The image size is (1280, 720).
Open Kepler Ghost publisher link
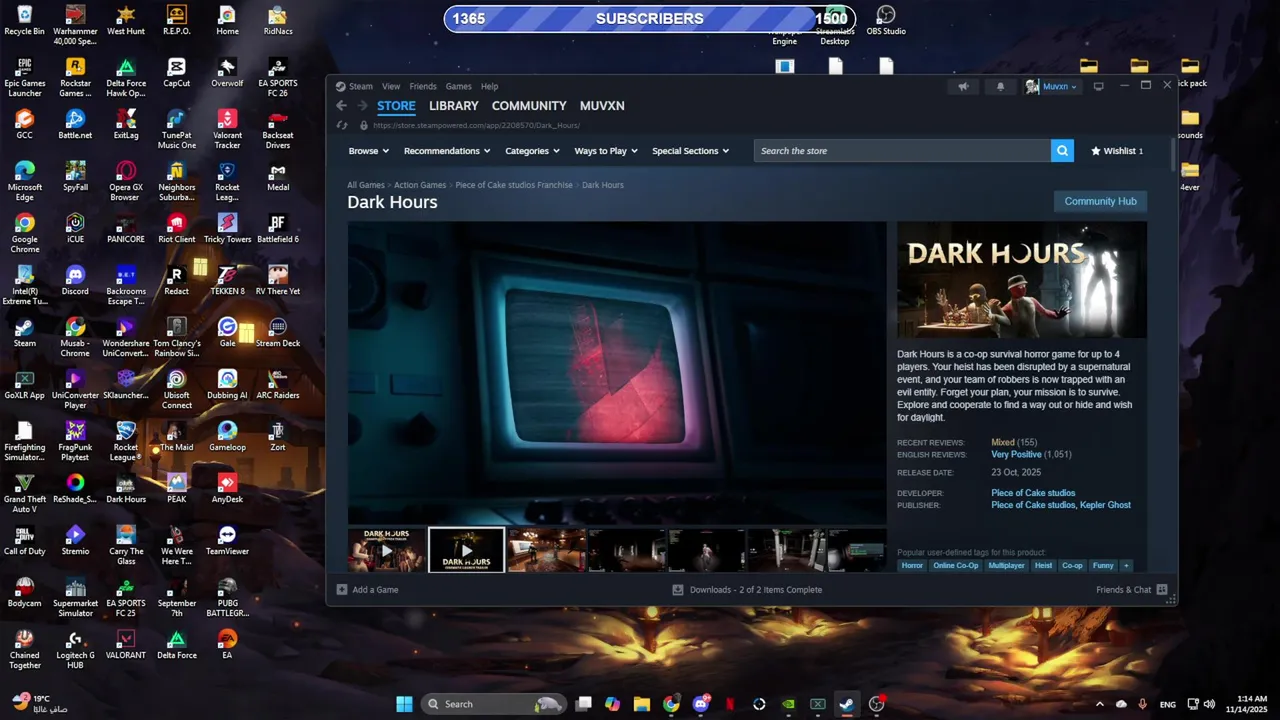coord(1105,505)
